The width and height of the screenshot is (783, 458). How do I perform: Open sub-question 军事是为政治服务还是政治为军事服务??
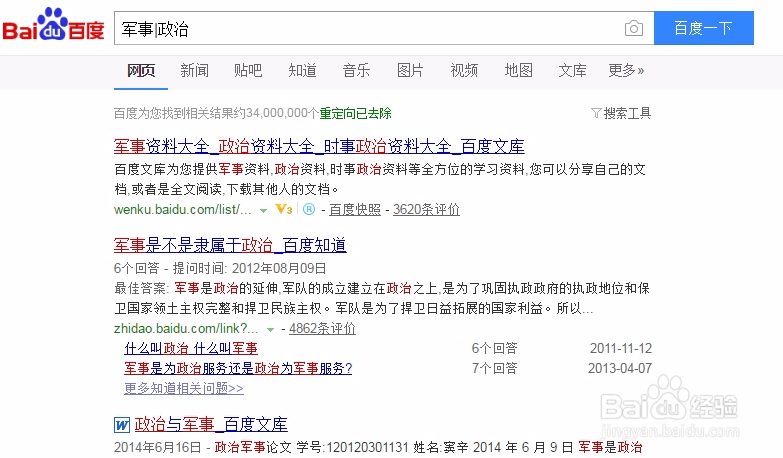(238, 368)
